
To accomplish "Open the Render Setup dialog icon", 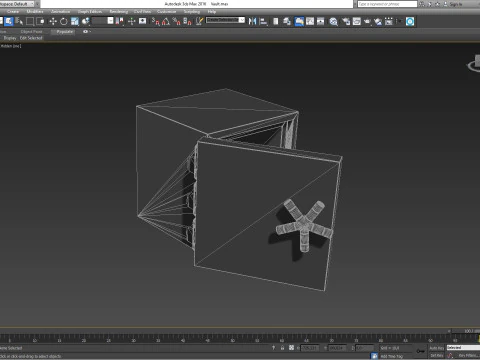I will (346, 21).
